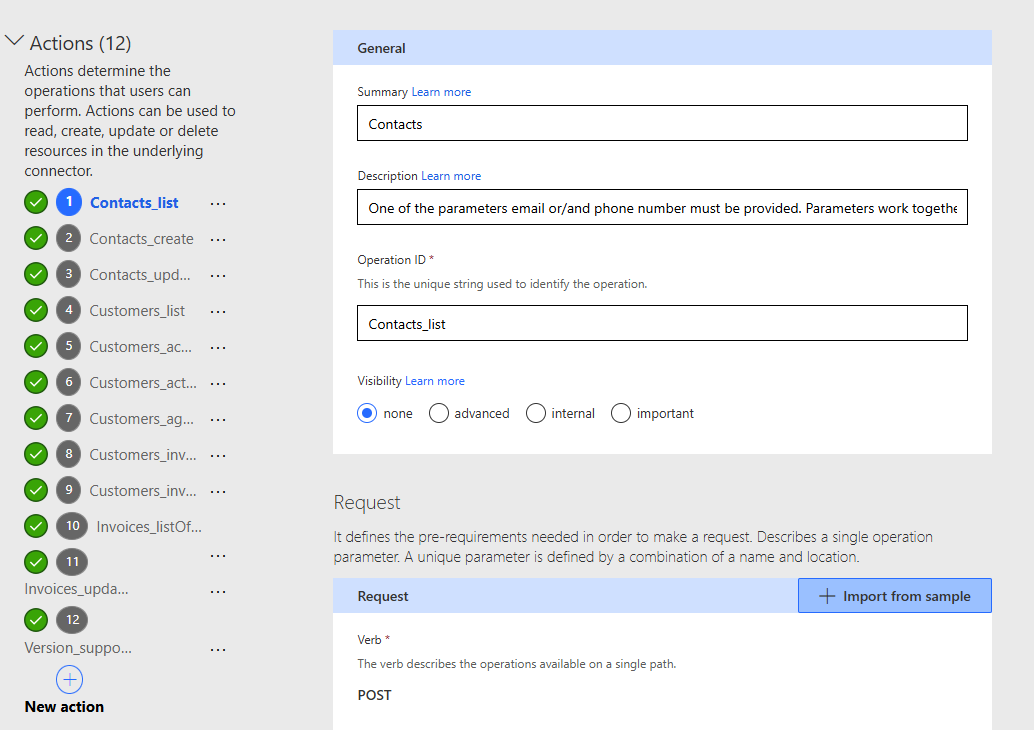Screen dimensions: 1034x730
Task: Click the Import from sample button
Action: pyautogui.click(x=894, y=595)
